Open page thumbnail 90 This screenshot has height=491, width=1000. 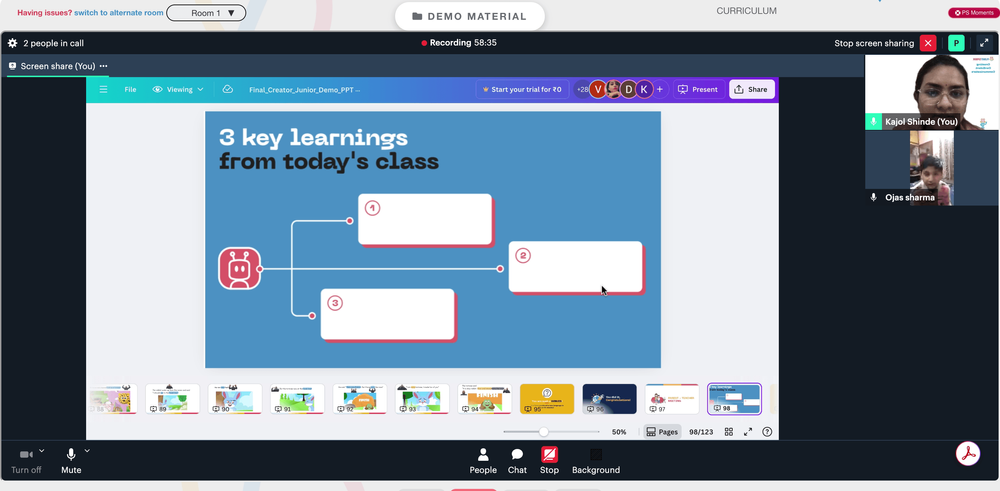pos(235,399)
